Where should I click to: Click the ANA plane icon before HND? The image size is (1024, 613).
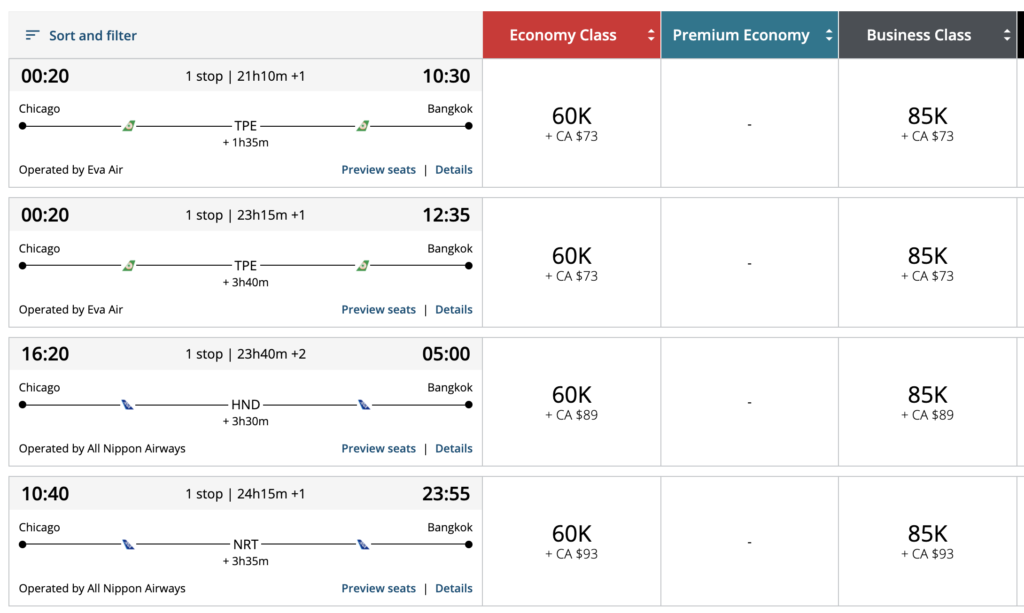[x=127, y=404]
